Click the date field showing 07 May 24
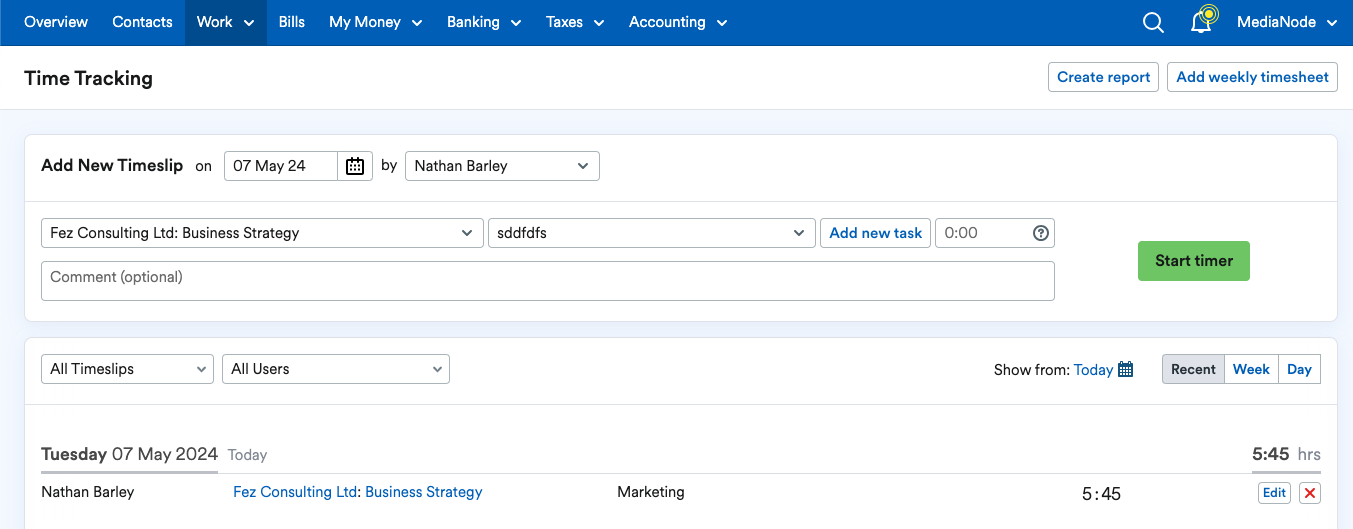Viewport: 1353px width, 529px height. click(281, 166)
